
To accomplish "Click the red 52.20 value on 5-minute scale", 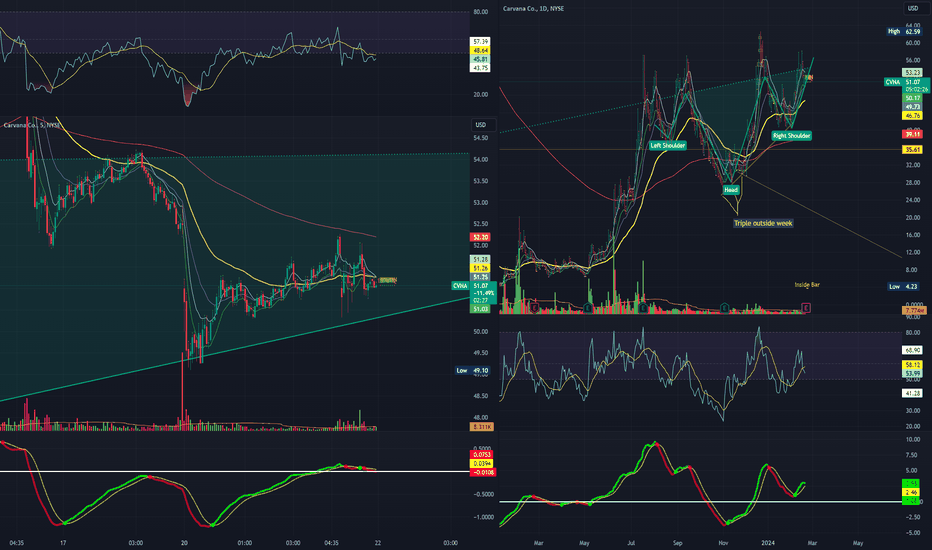I will tap(480, 237).
